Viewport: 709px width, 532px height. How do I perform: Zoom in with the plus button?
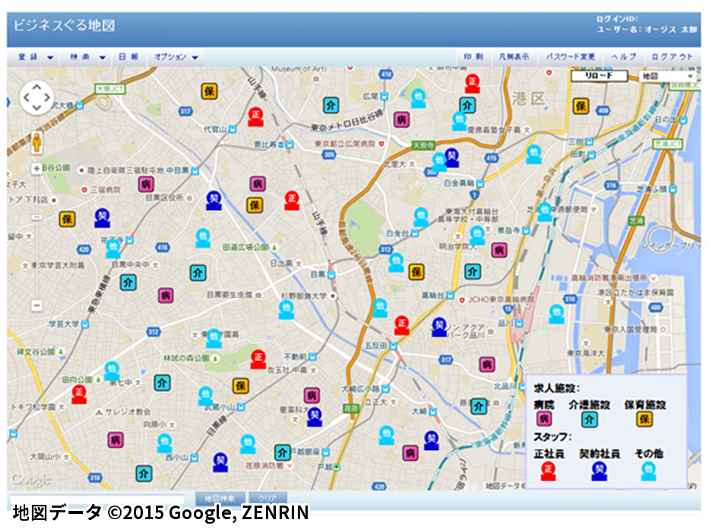[37, 169]
